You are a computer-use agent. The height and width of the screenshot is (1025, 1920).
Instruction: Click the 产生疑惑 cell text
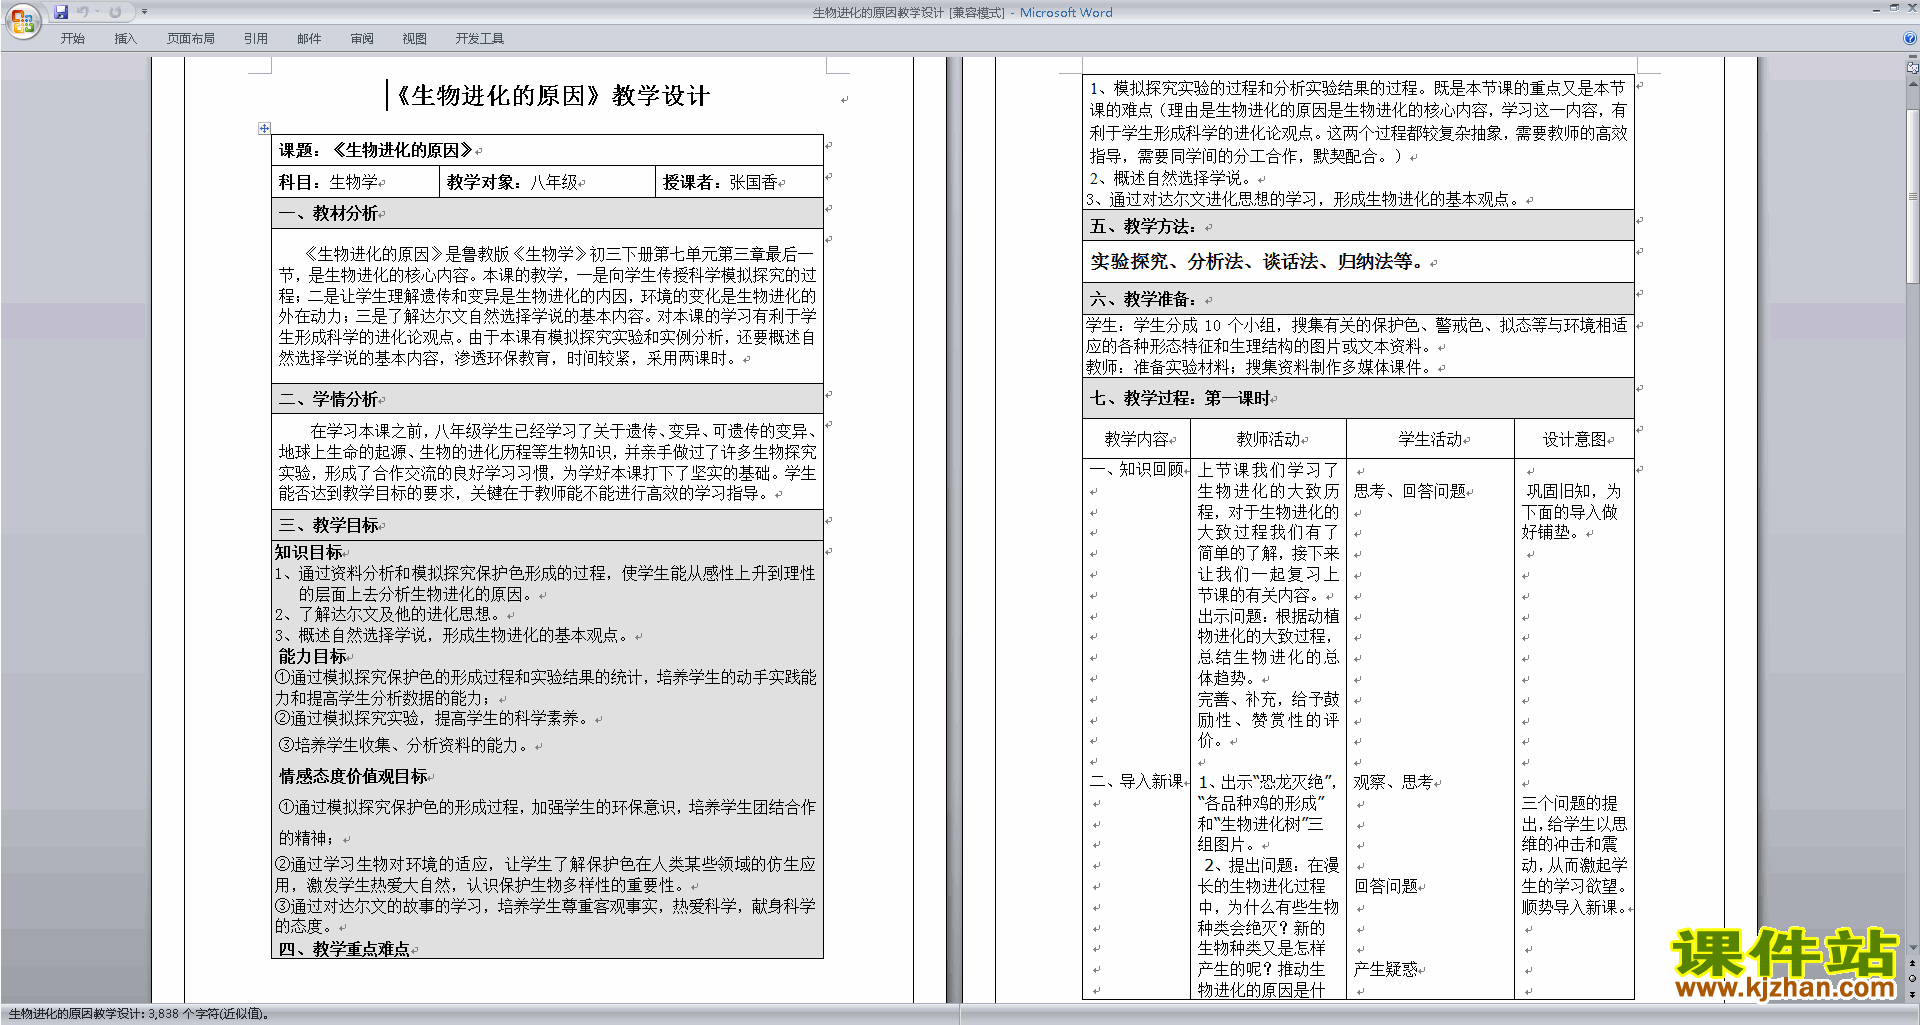tap(1385, 968)
